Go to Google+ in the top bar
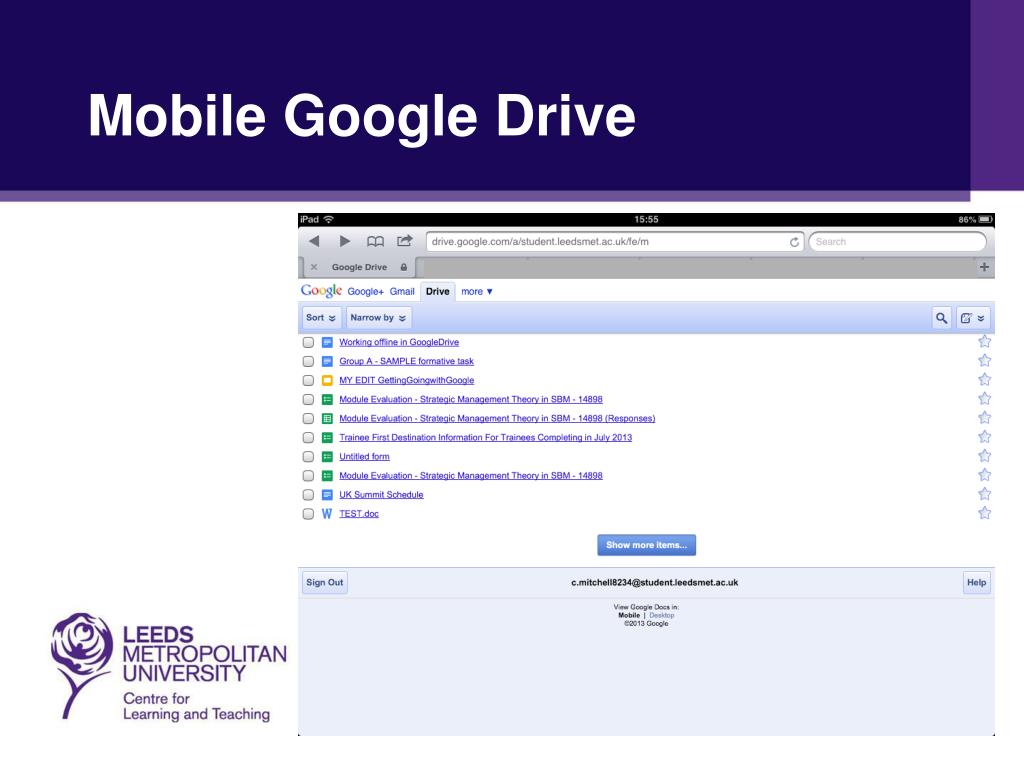 pos(365,291)
